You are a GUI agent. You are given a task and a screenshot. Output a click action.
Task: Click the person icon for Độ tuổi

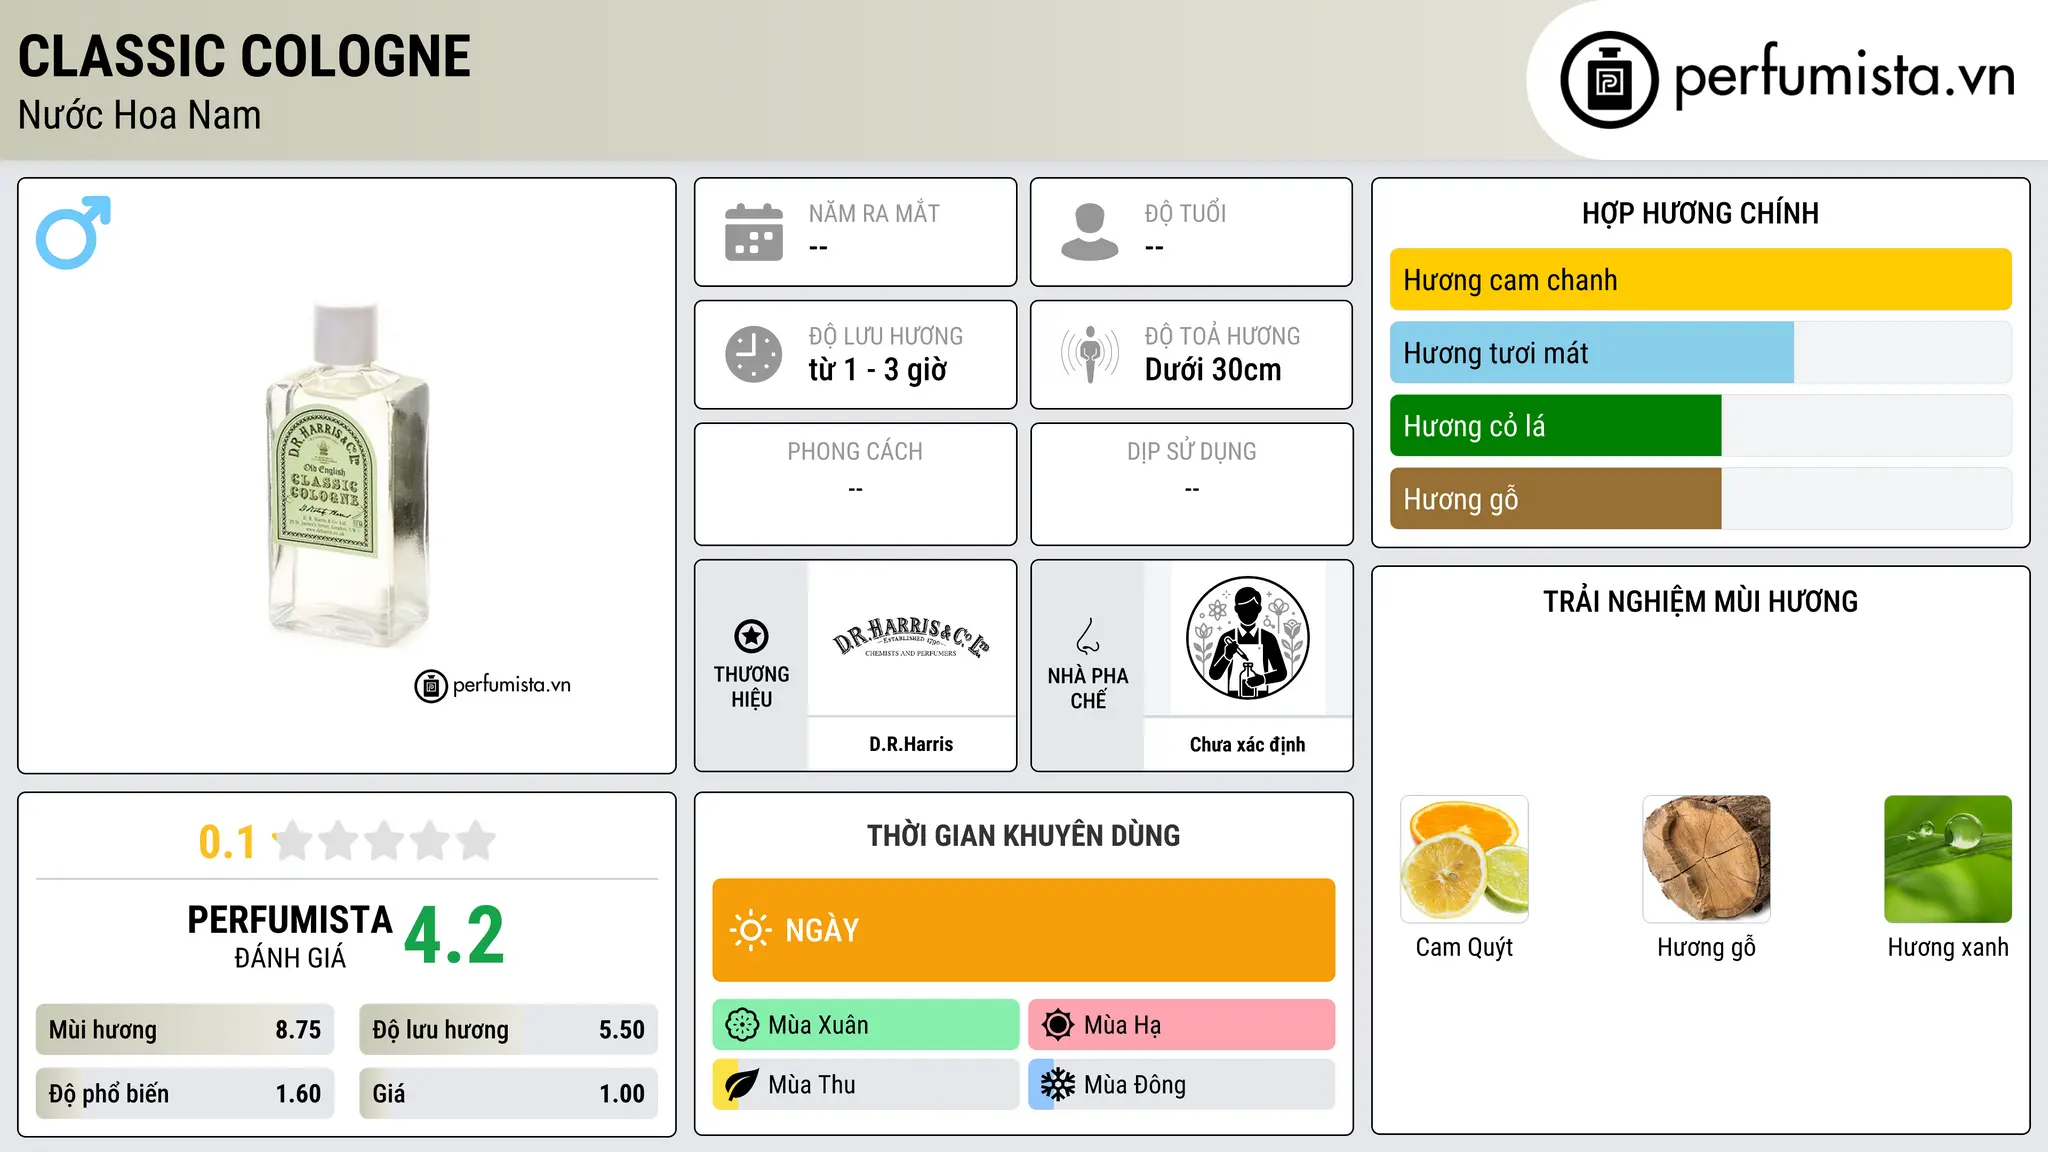pos(1090,232)
